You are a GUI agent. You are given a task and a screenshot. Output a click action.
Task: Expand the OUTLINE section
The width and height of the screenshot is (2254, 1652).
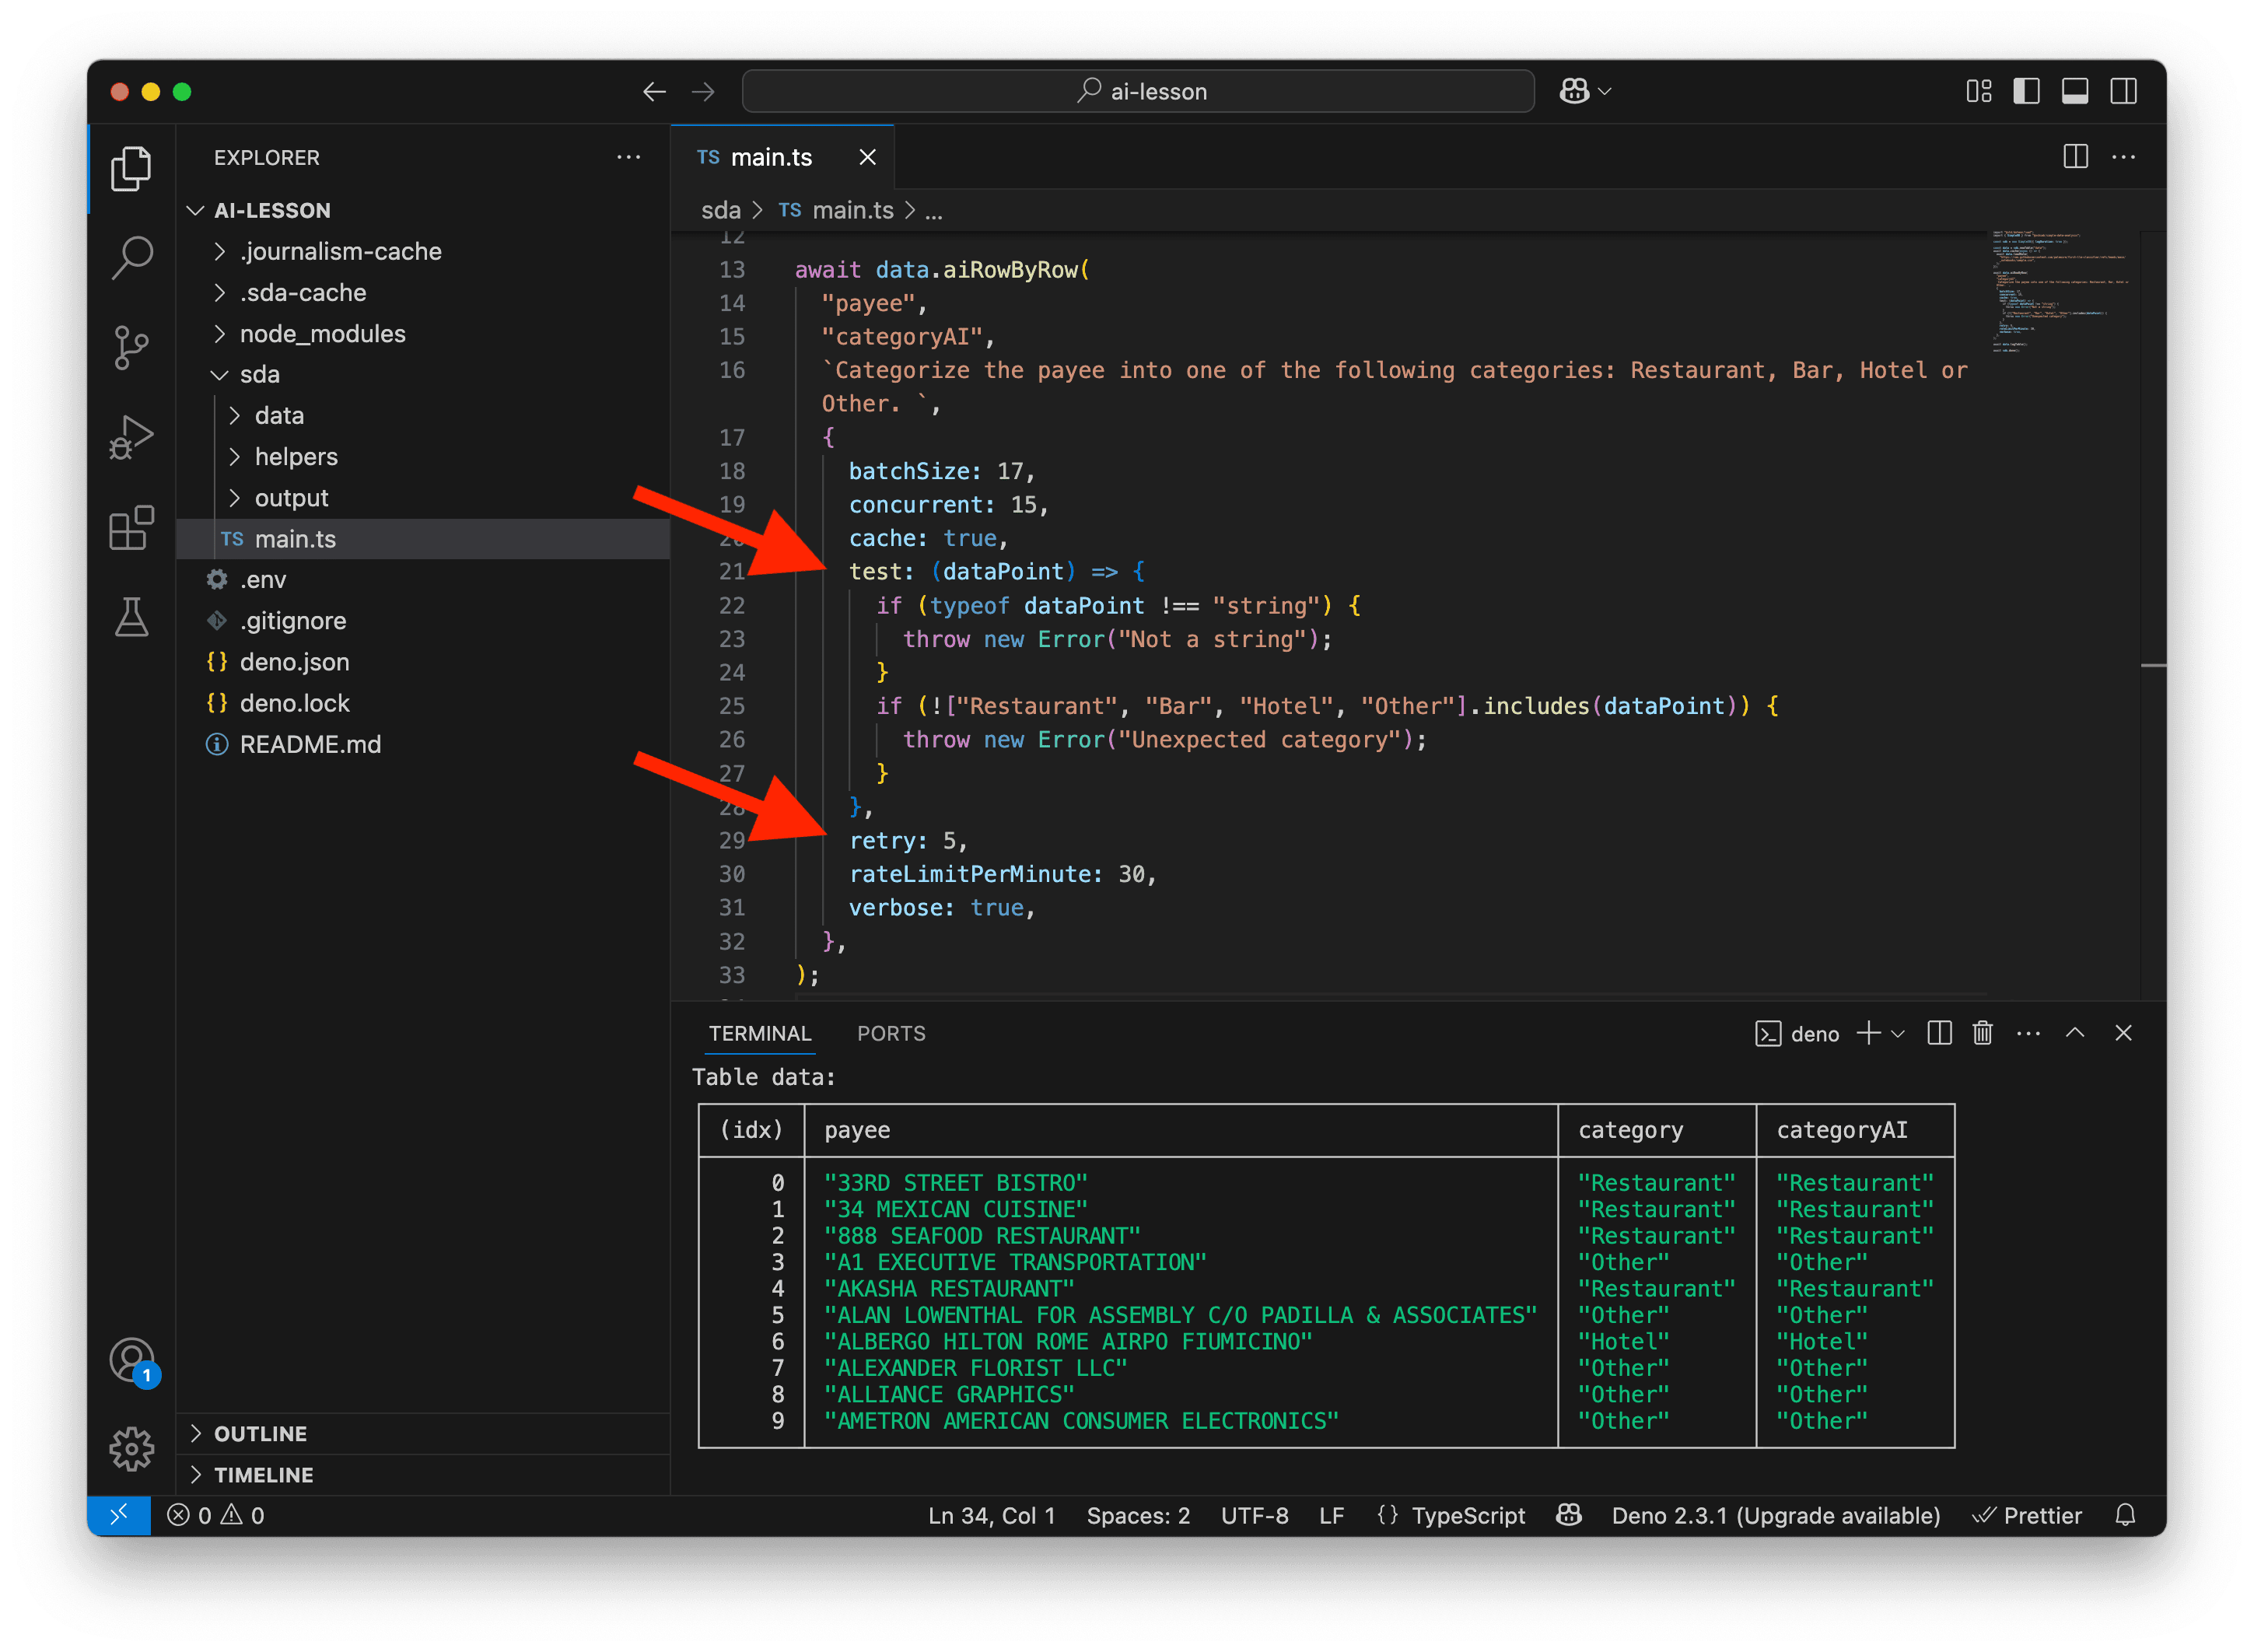click(423, 1433)
